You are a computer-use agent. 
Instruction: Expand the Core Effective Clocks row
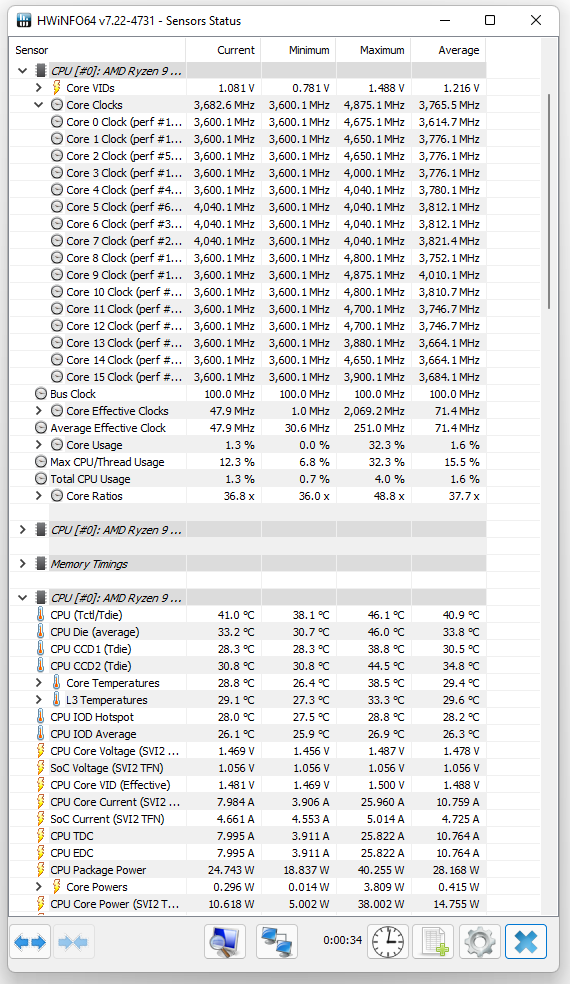click(x=39, y=410)
